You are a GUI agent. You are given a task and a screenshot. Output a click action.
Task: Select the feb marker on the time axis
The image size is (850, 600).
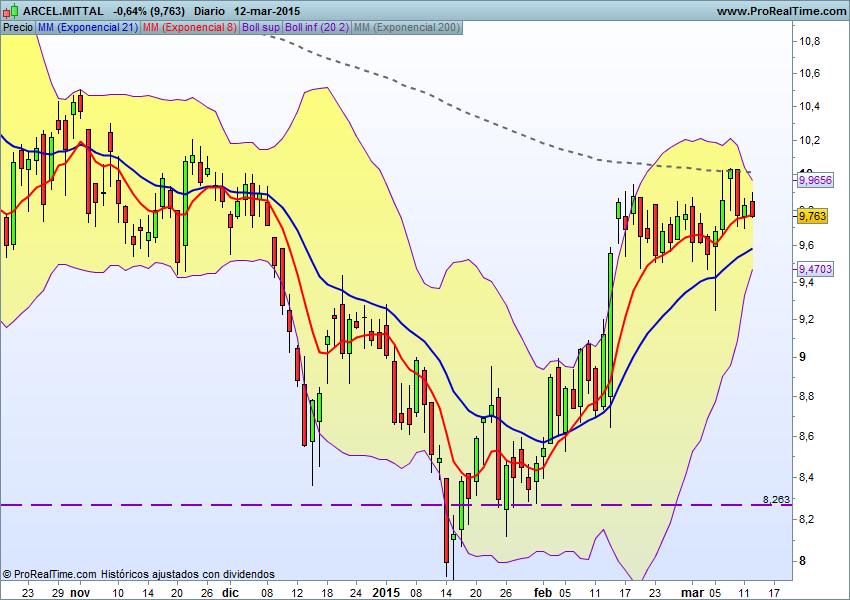(541, 591)
